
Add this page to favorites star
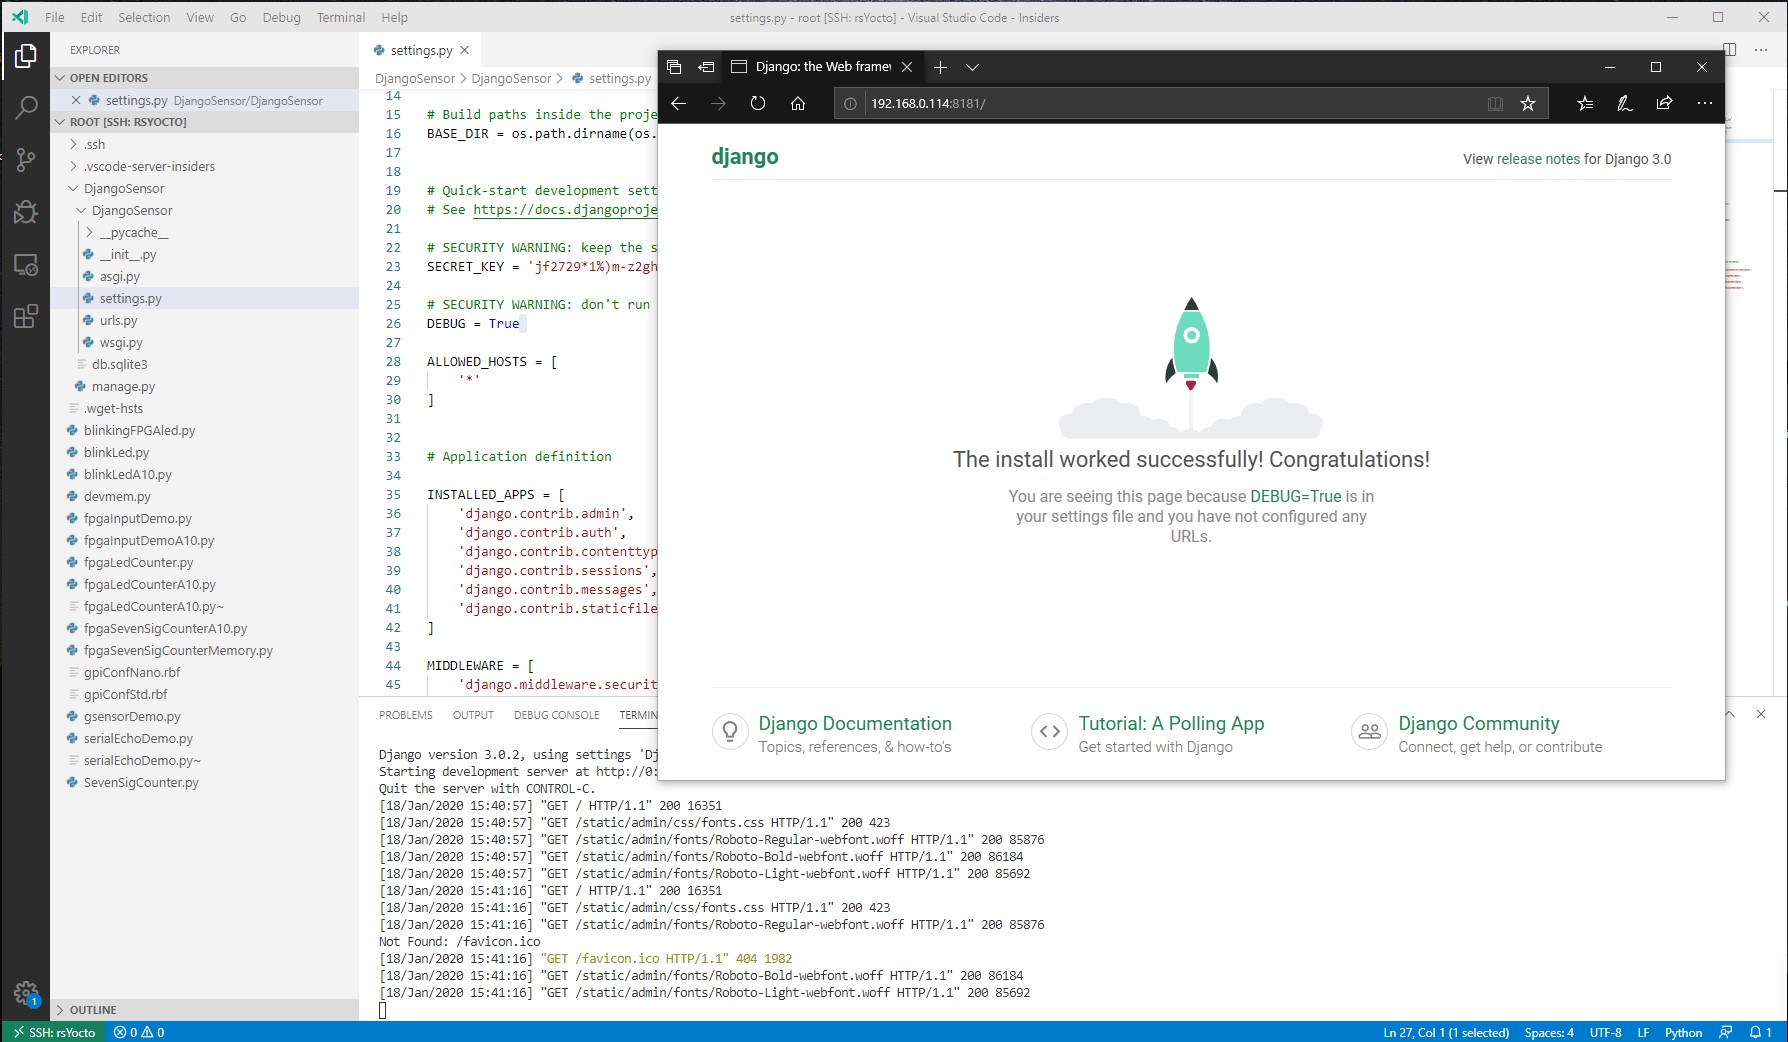point(1527,103)
